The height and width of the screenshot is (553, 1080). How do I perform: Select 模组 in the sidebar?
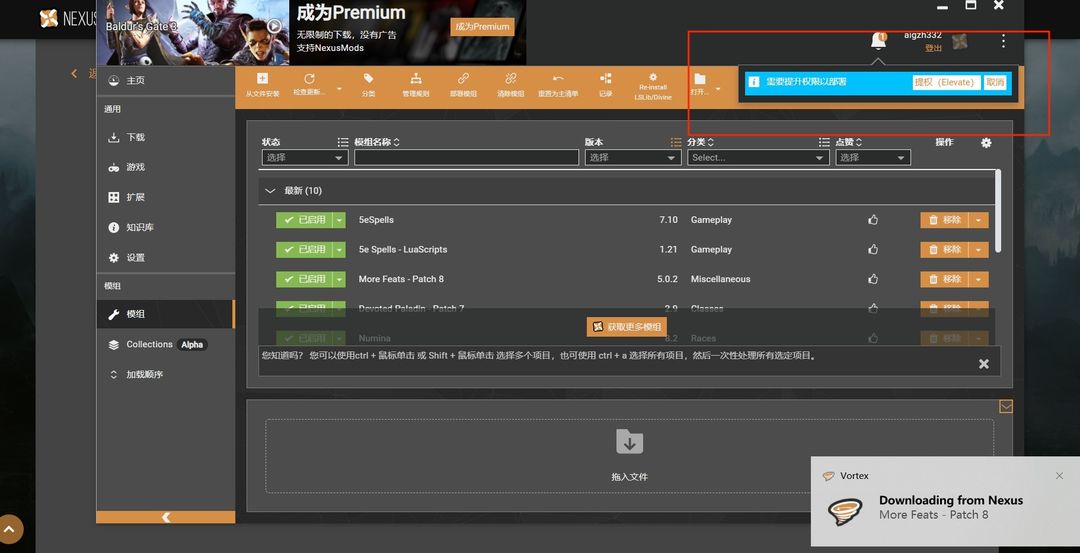pos(165,314)
